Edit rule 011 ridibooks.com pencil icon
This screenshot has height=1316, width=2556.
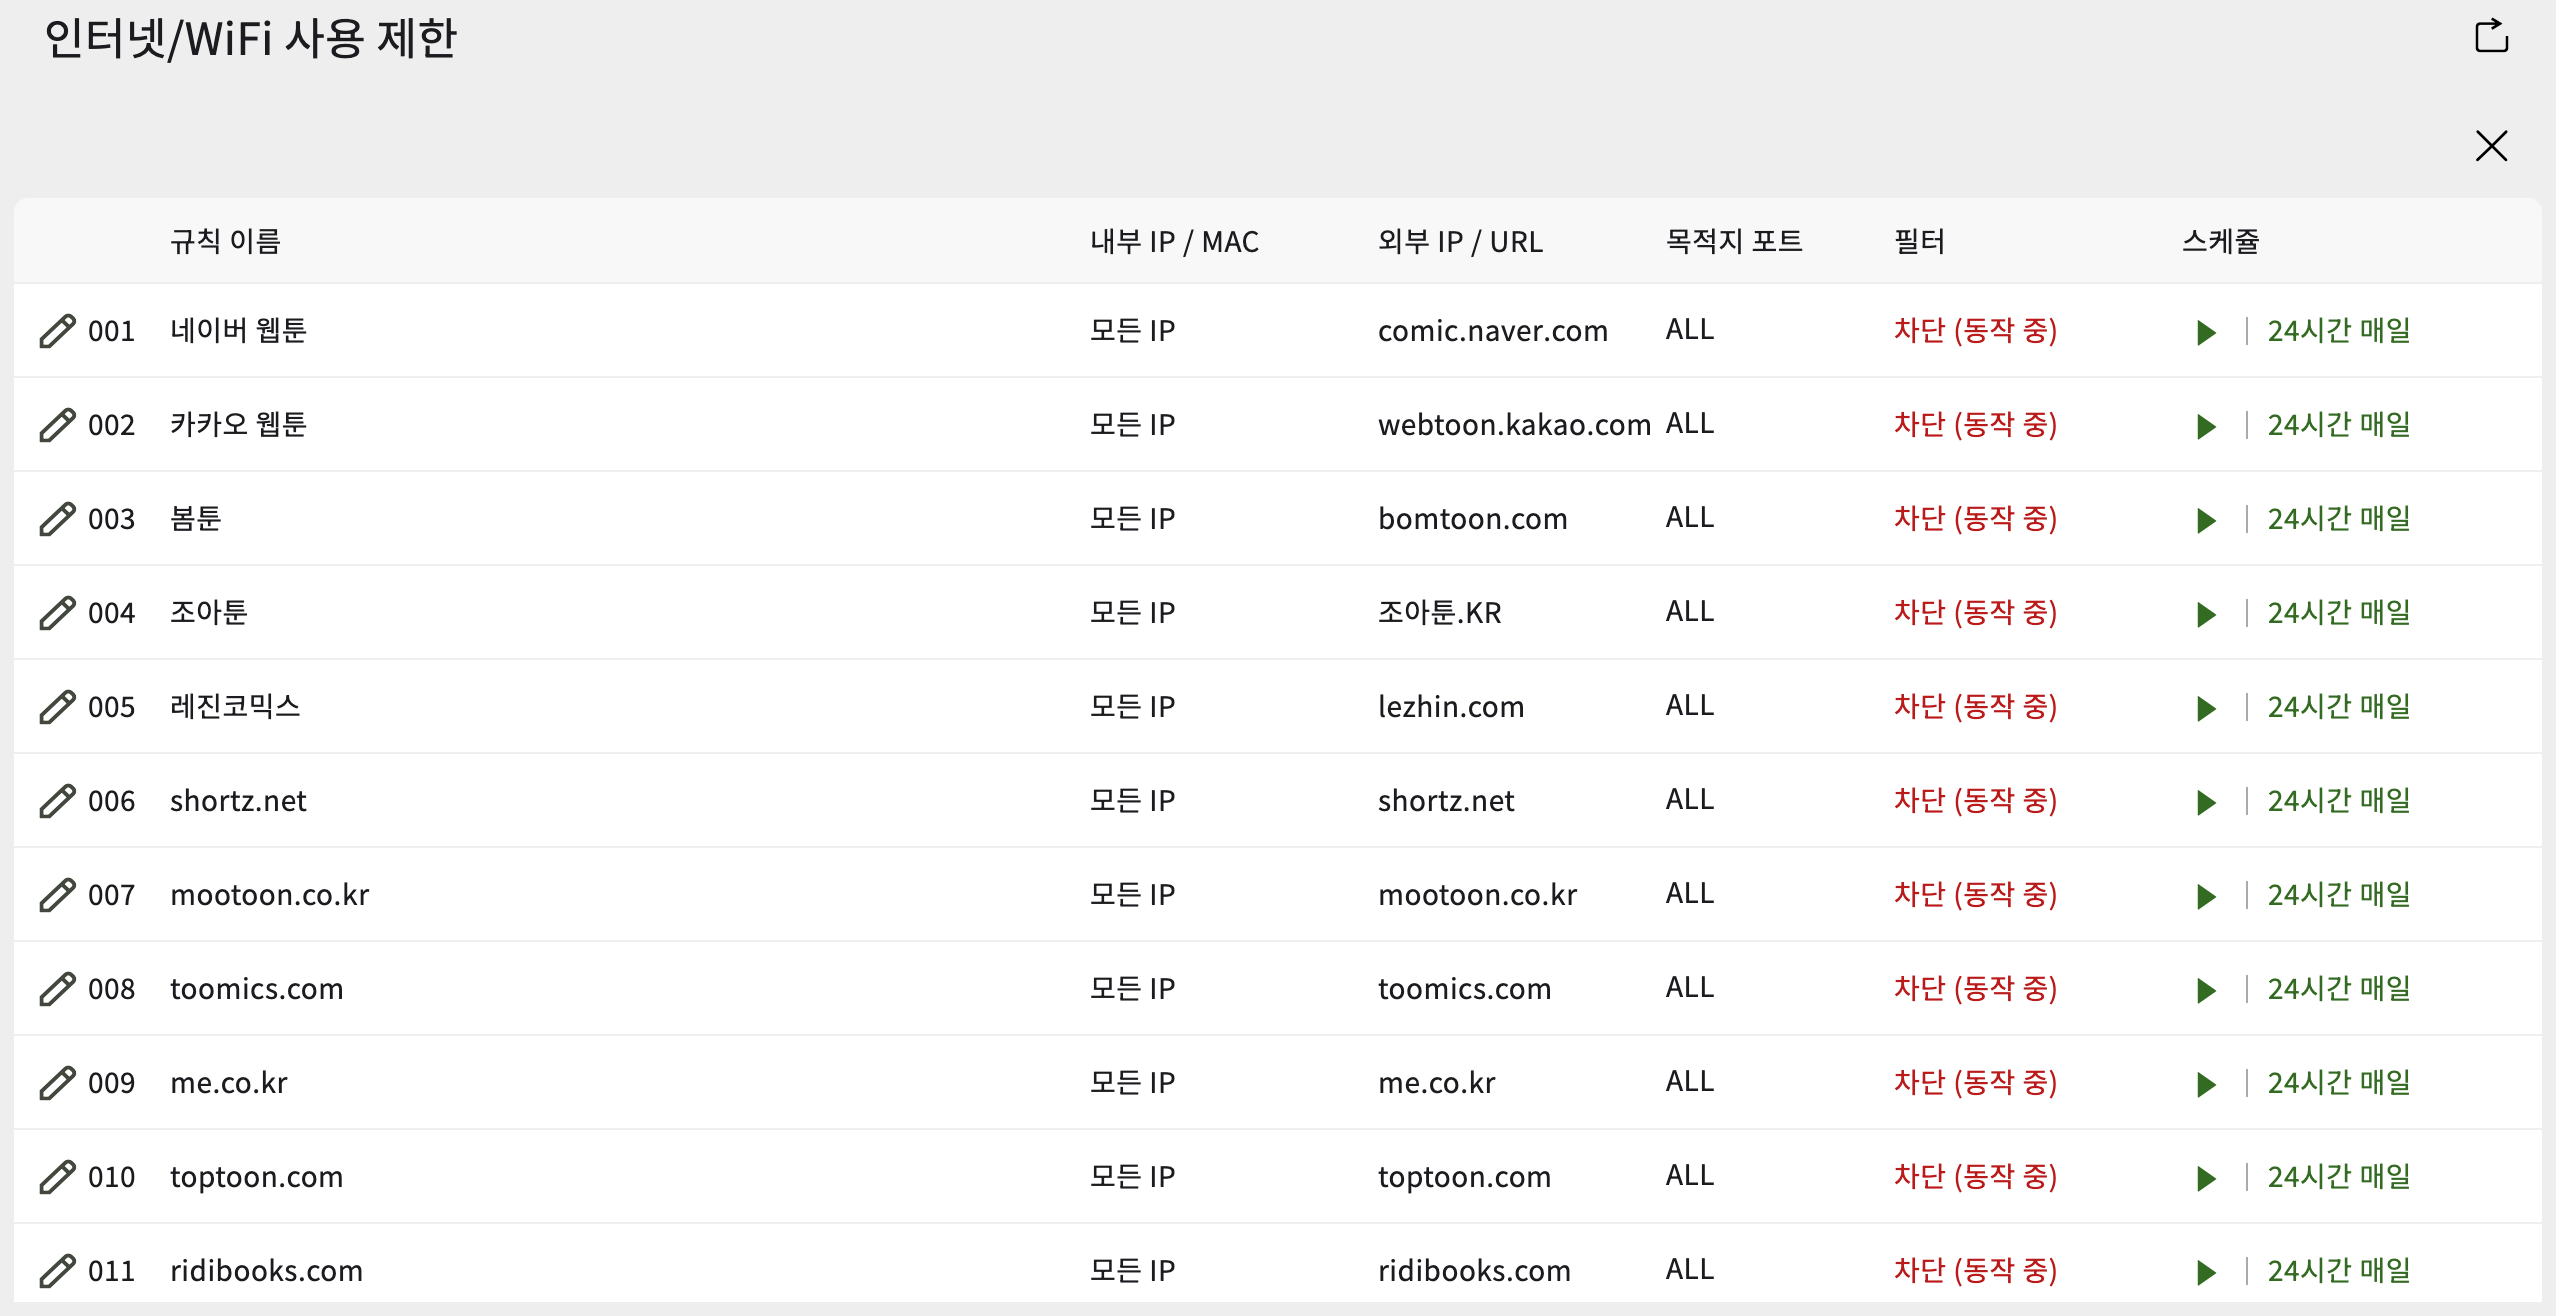point(58,1271)
